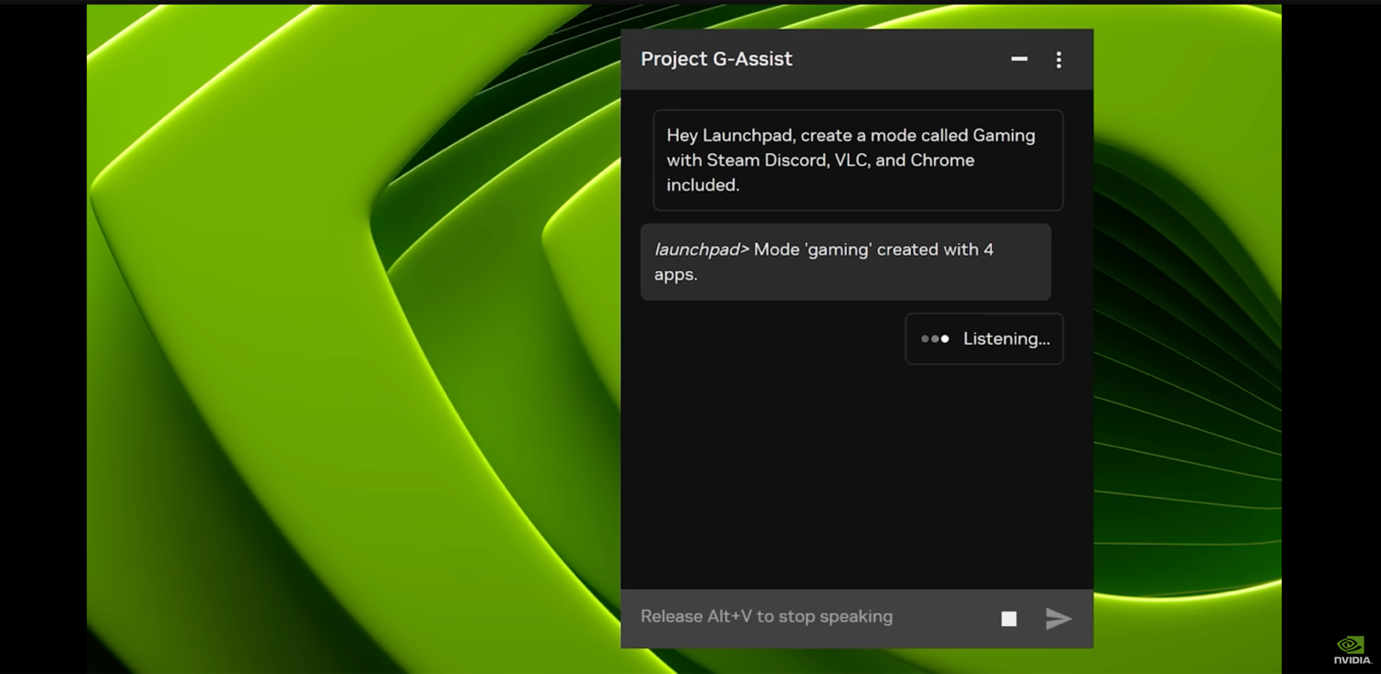Image resolution: width=1381 pixels, height=674 pixels.
Task: Send the message with the arrow icon
Action: coord(1058,619)
